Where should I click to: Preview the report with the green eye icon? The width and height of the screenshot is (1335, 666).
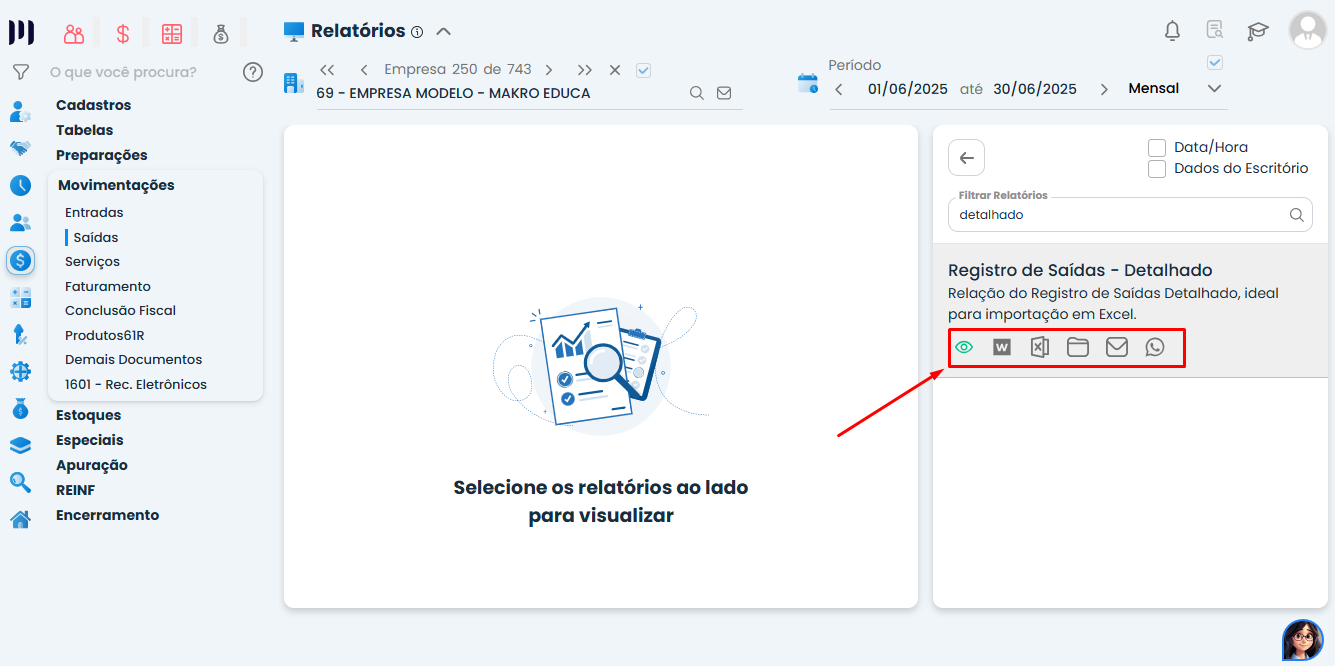click(x=963, y=347)
